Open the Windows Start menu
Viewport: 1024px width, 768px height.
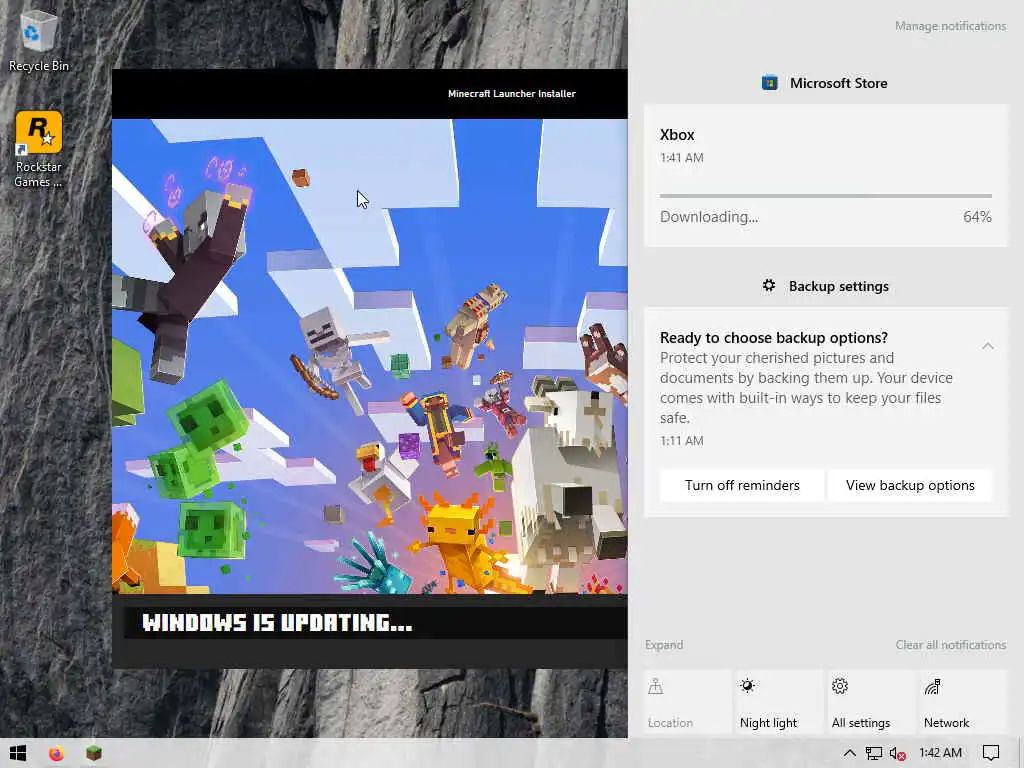pyautogui.click(x=18, y=754)
